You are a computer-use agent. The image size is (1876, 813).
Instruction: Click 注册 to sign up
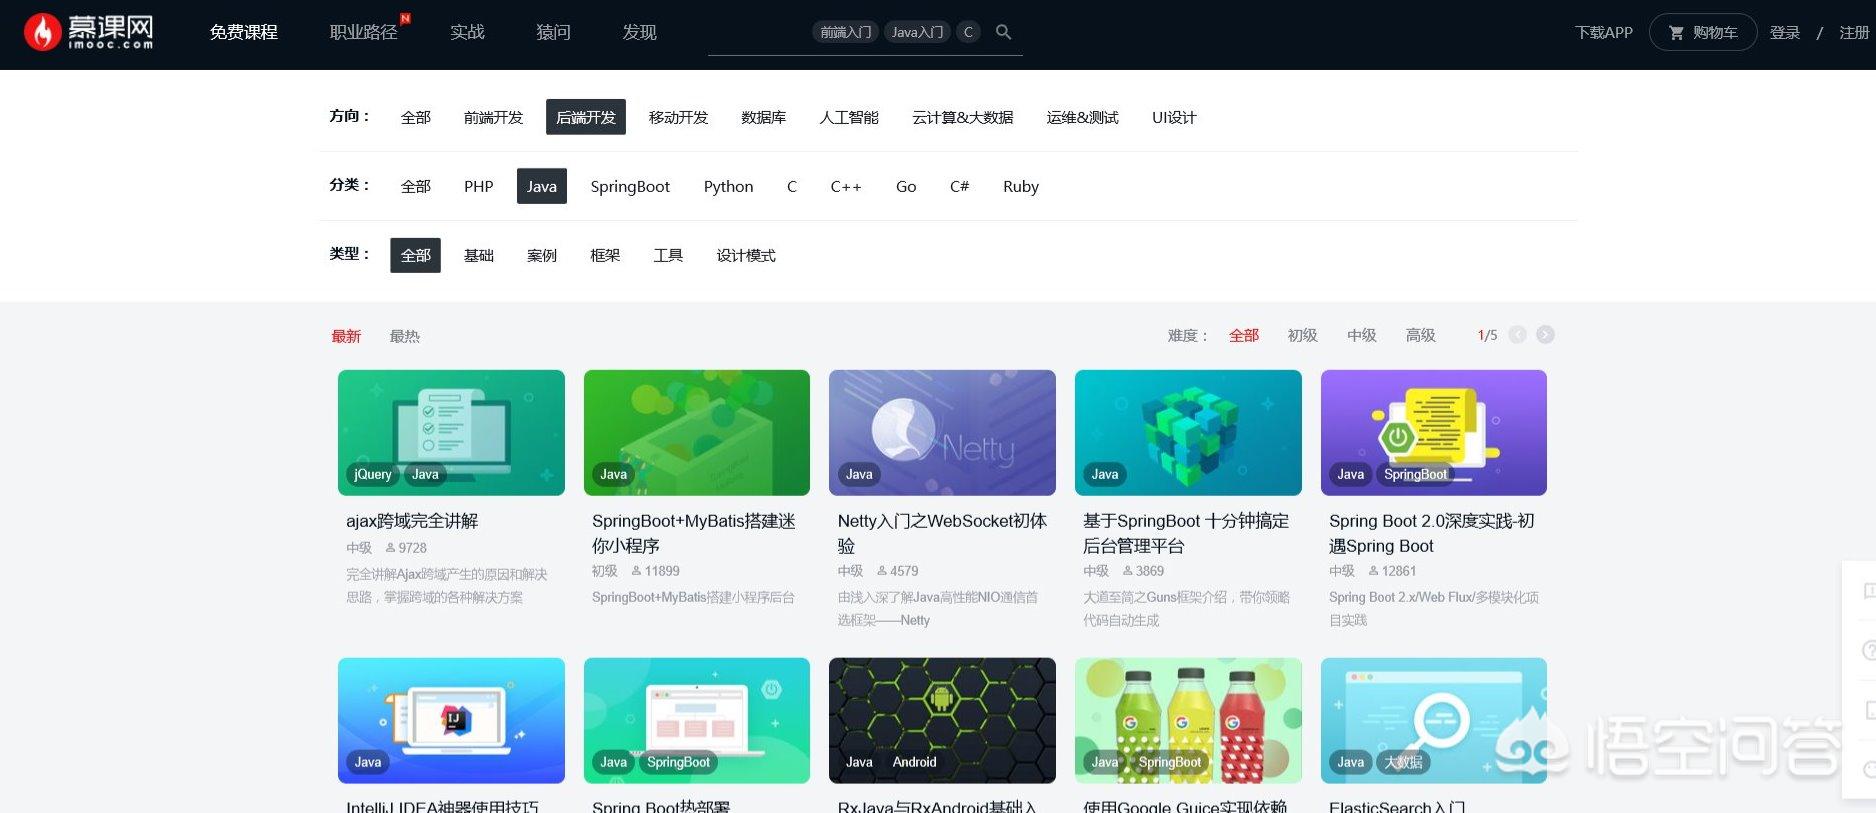(1854, 32)
